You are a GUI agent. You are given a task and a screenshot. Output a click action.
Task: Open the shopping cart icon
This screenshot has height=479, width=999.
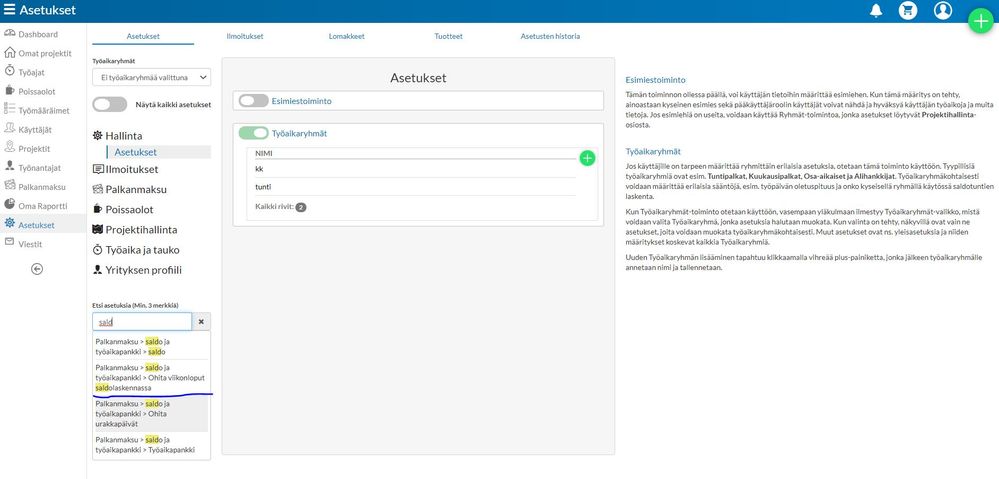point(908,10)
